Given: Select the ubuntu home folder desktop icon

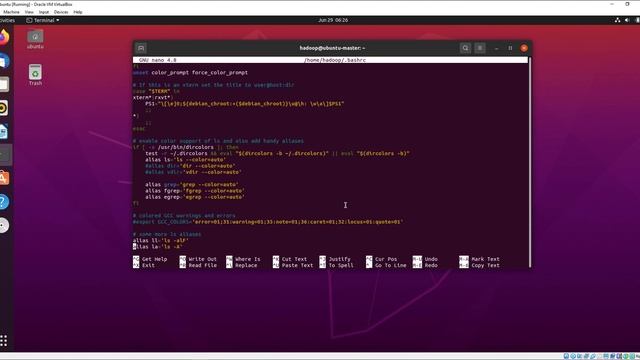Looking at the screenshot, I should [x=35, y=40].
